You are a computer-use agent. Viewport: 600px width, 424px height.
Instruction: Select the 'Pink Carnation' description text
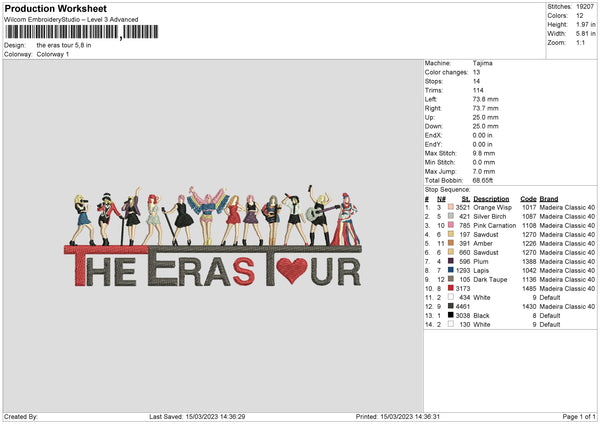[494, 225]
